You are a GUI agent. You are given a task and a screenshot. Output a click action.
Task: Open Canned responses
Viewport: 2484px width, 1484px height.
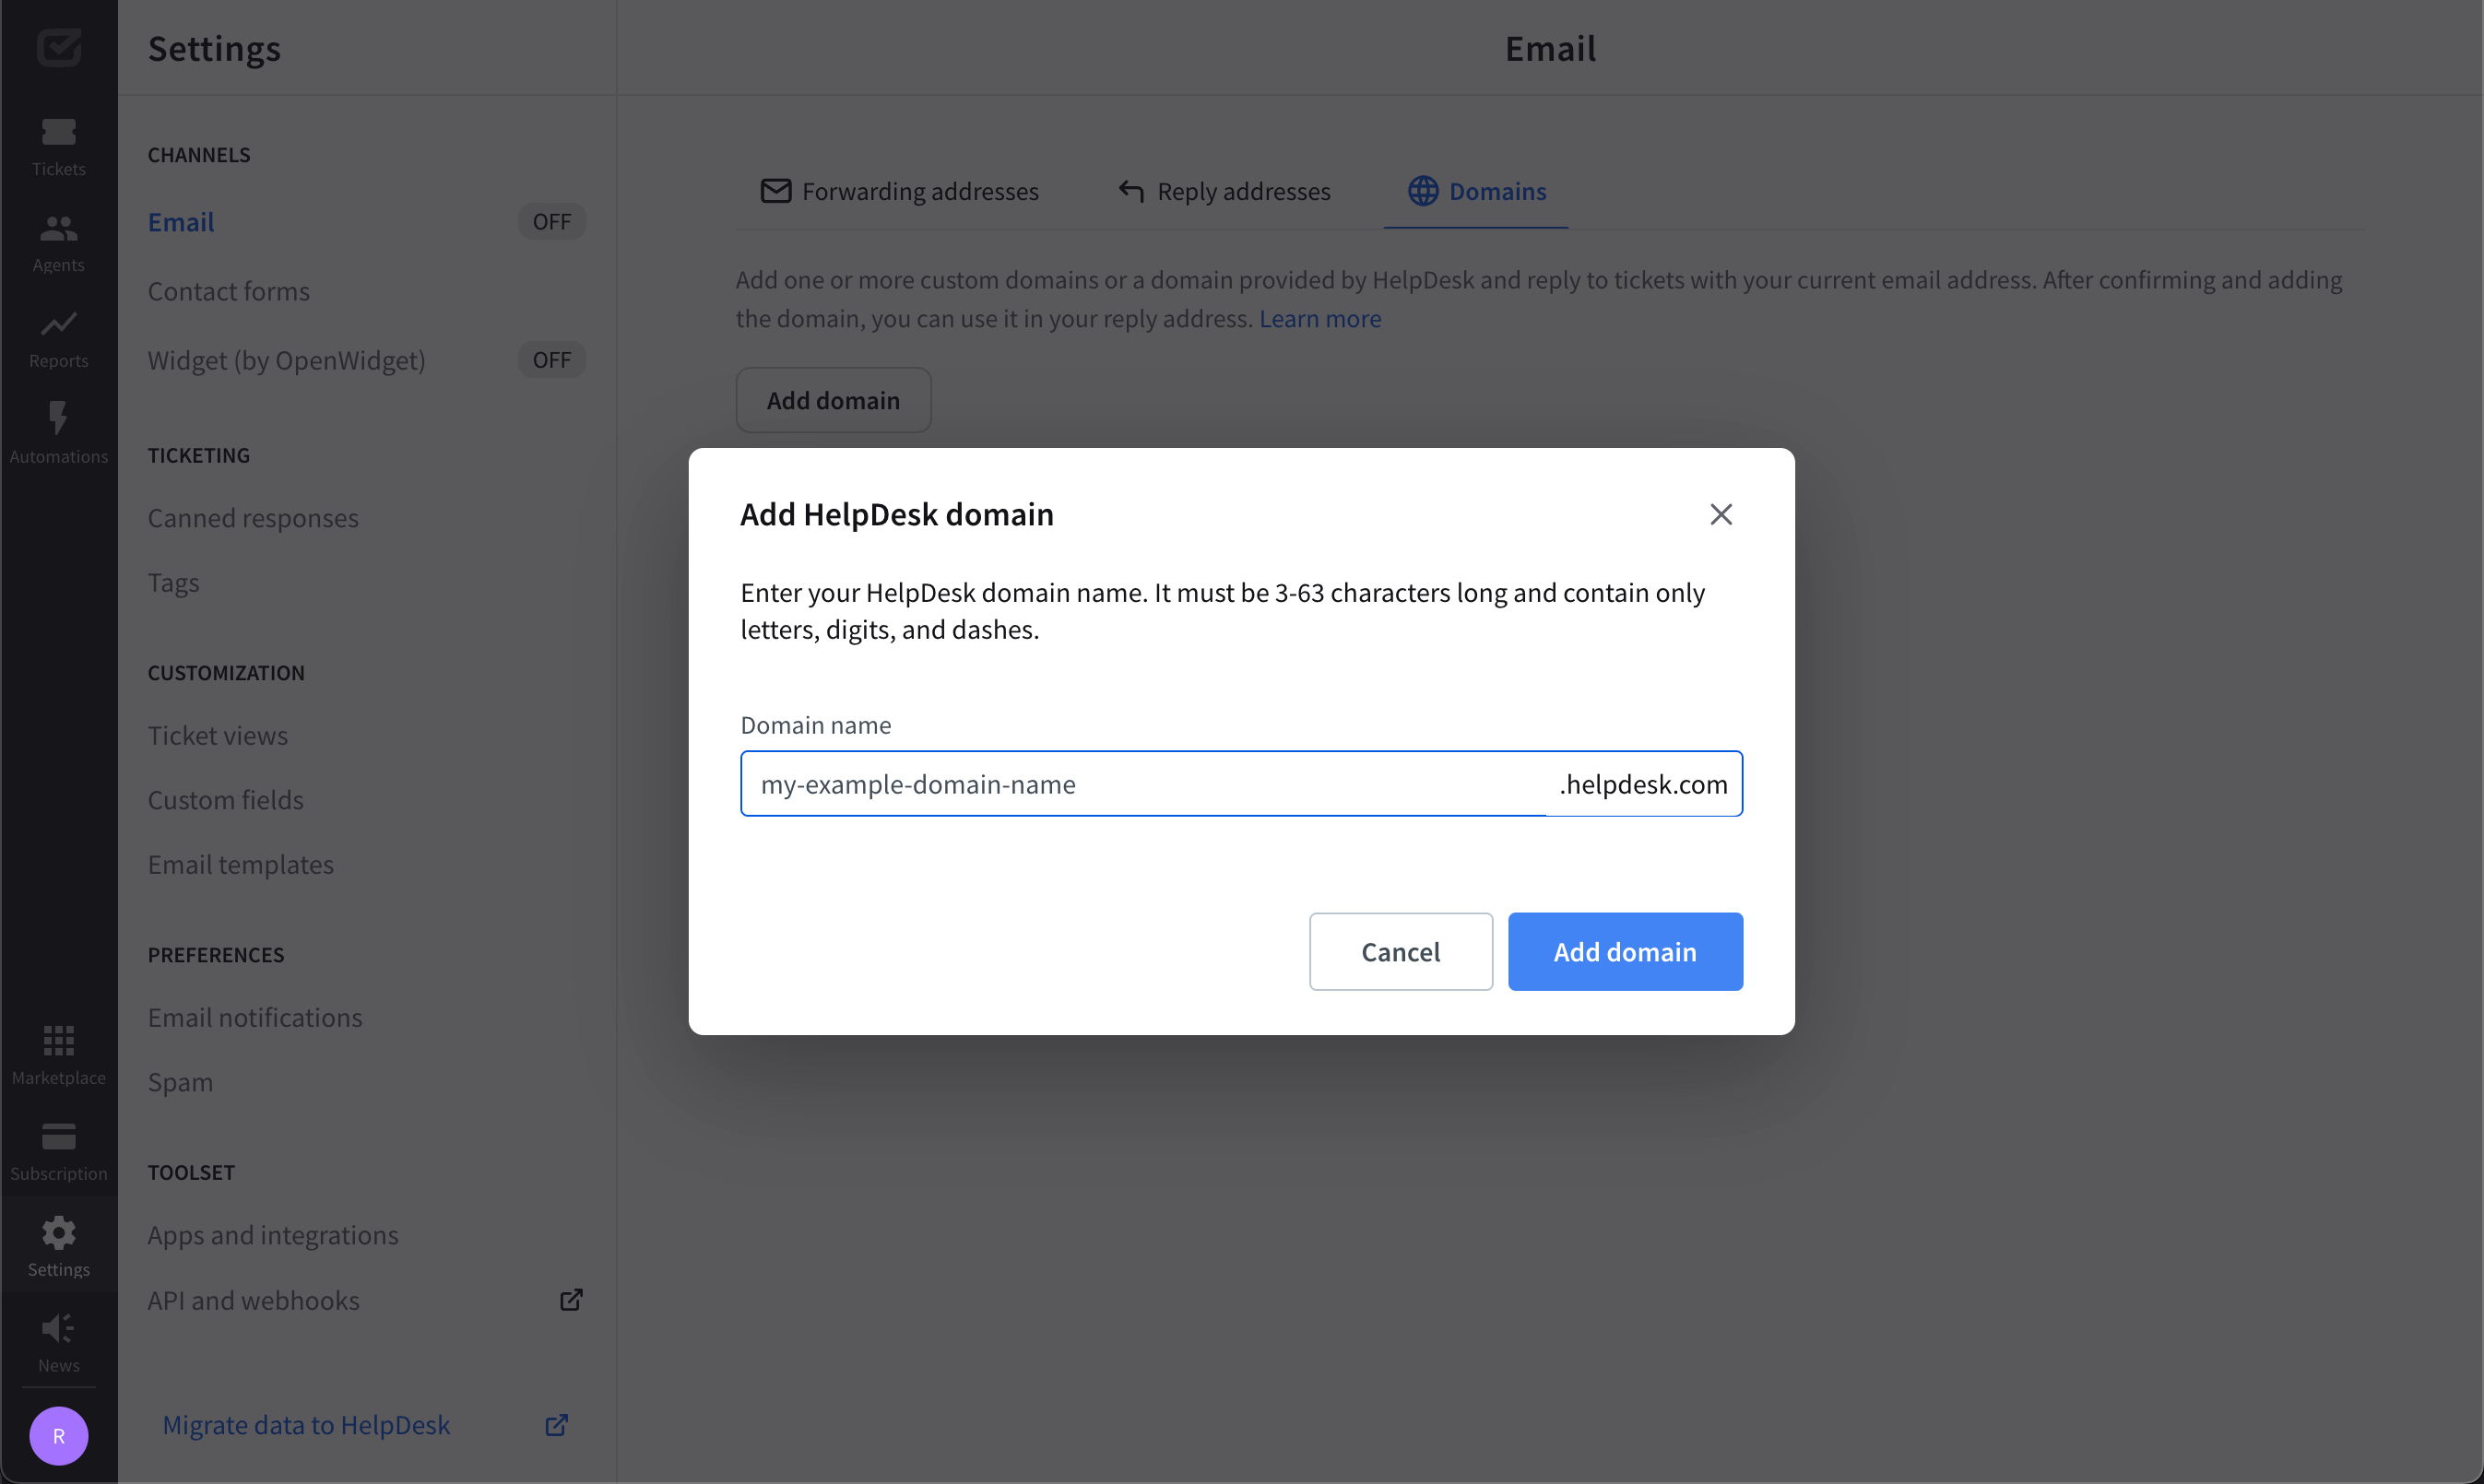tap(253, 518)
